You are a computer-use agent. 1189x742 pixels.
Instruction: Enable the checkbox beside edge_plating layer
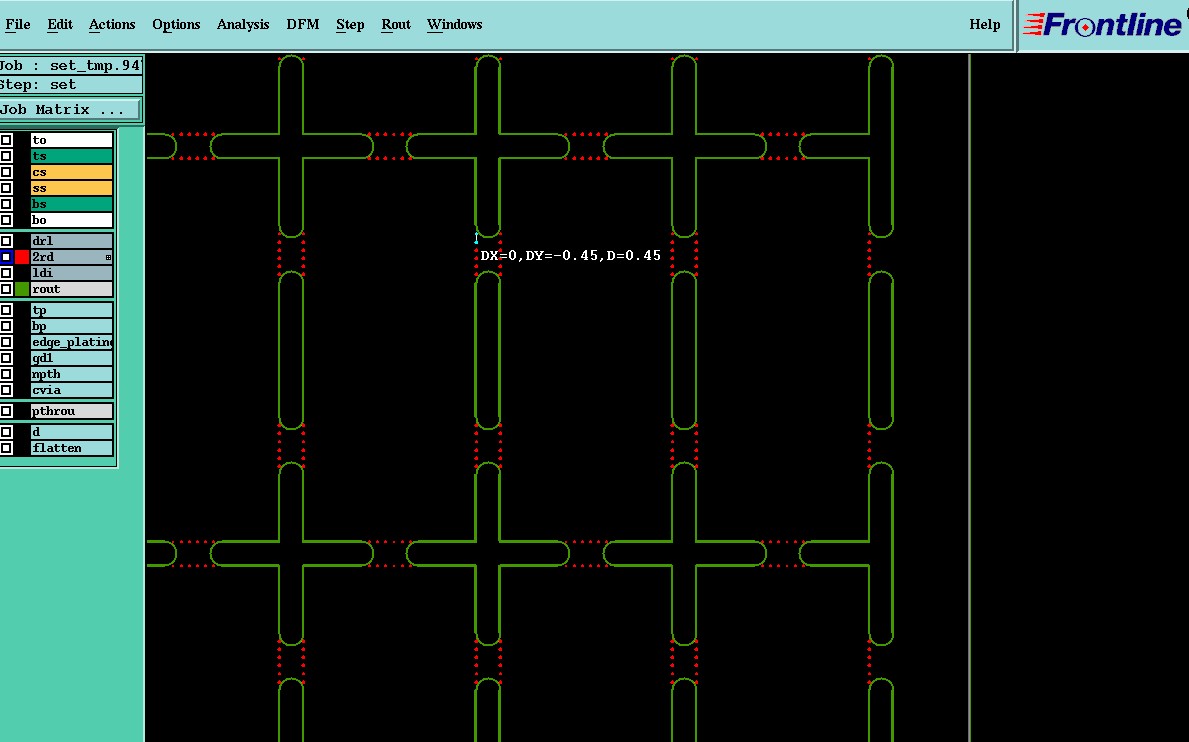tap(6, 342)
